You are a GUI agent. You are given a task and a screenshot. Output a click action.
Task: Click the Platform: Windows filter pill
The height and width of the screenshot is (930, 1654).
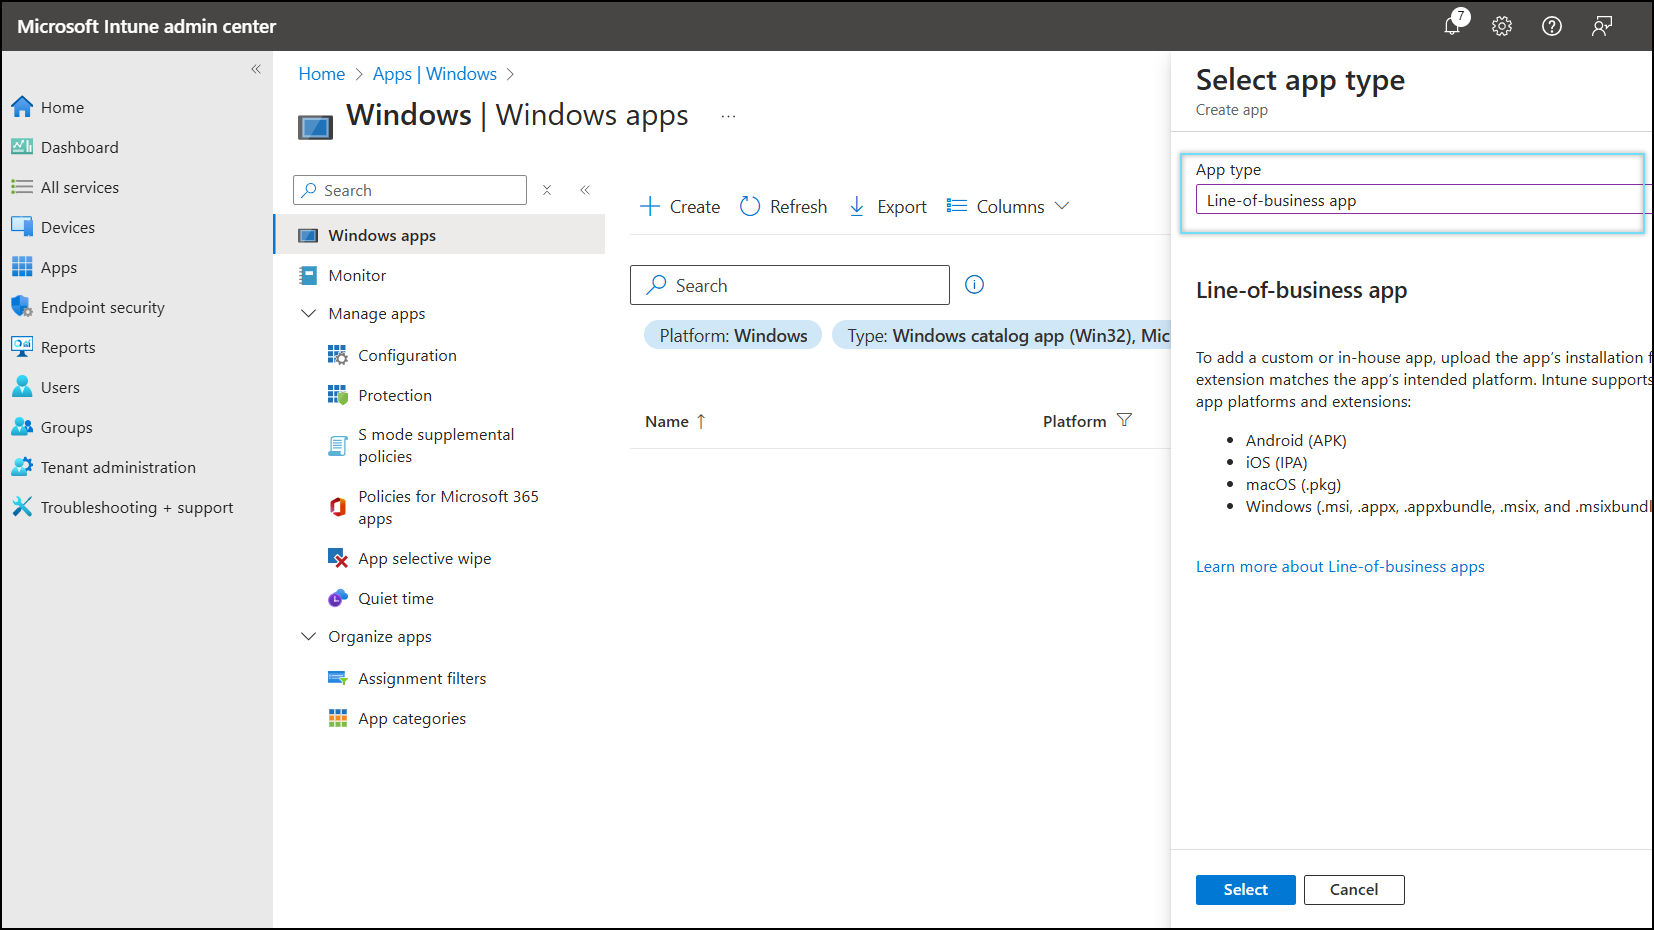pos(733,335)
